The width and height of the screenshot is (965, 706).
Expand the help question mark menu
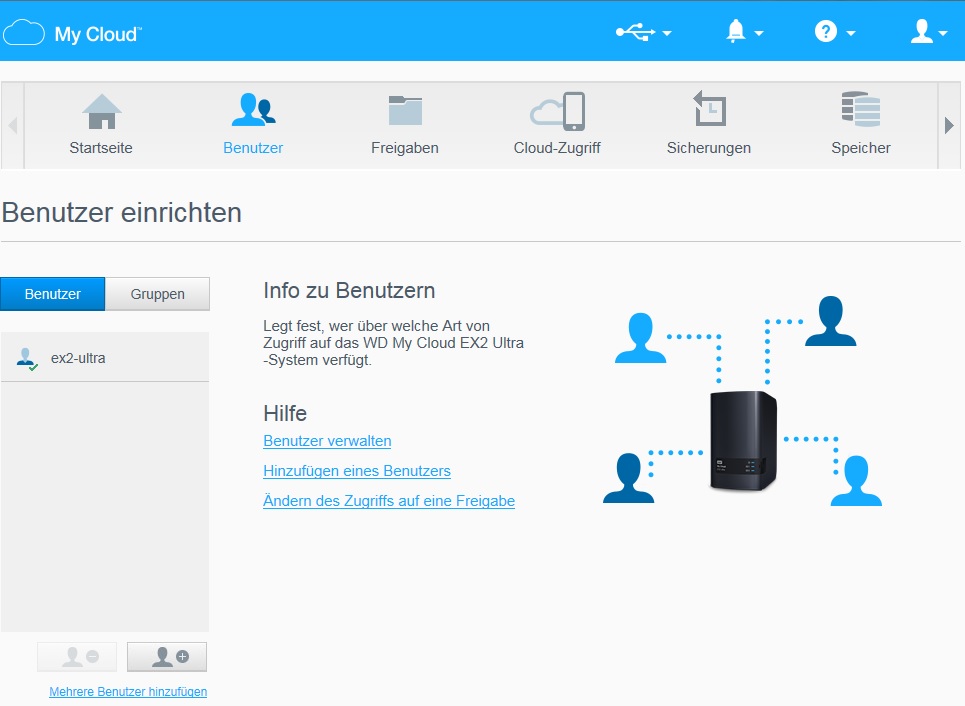click(834, 32)
